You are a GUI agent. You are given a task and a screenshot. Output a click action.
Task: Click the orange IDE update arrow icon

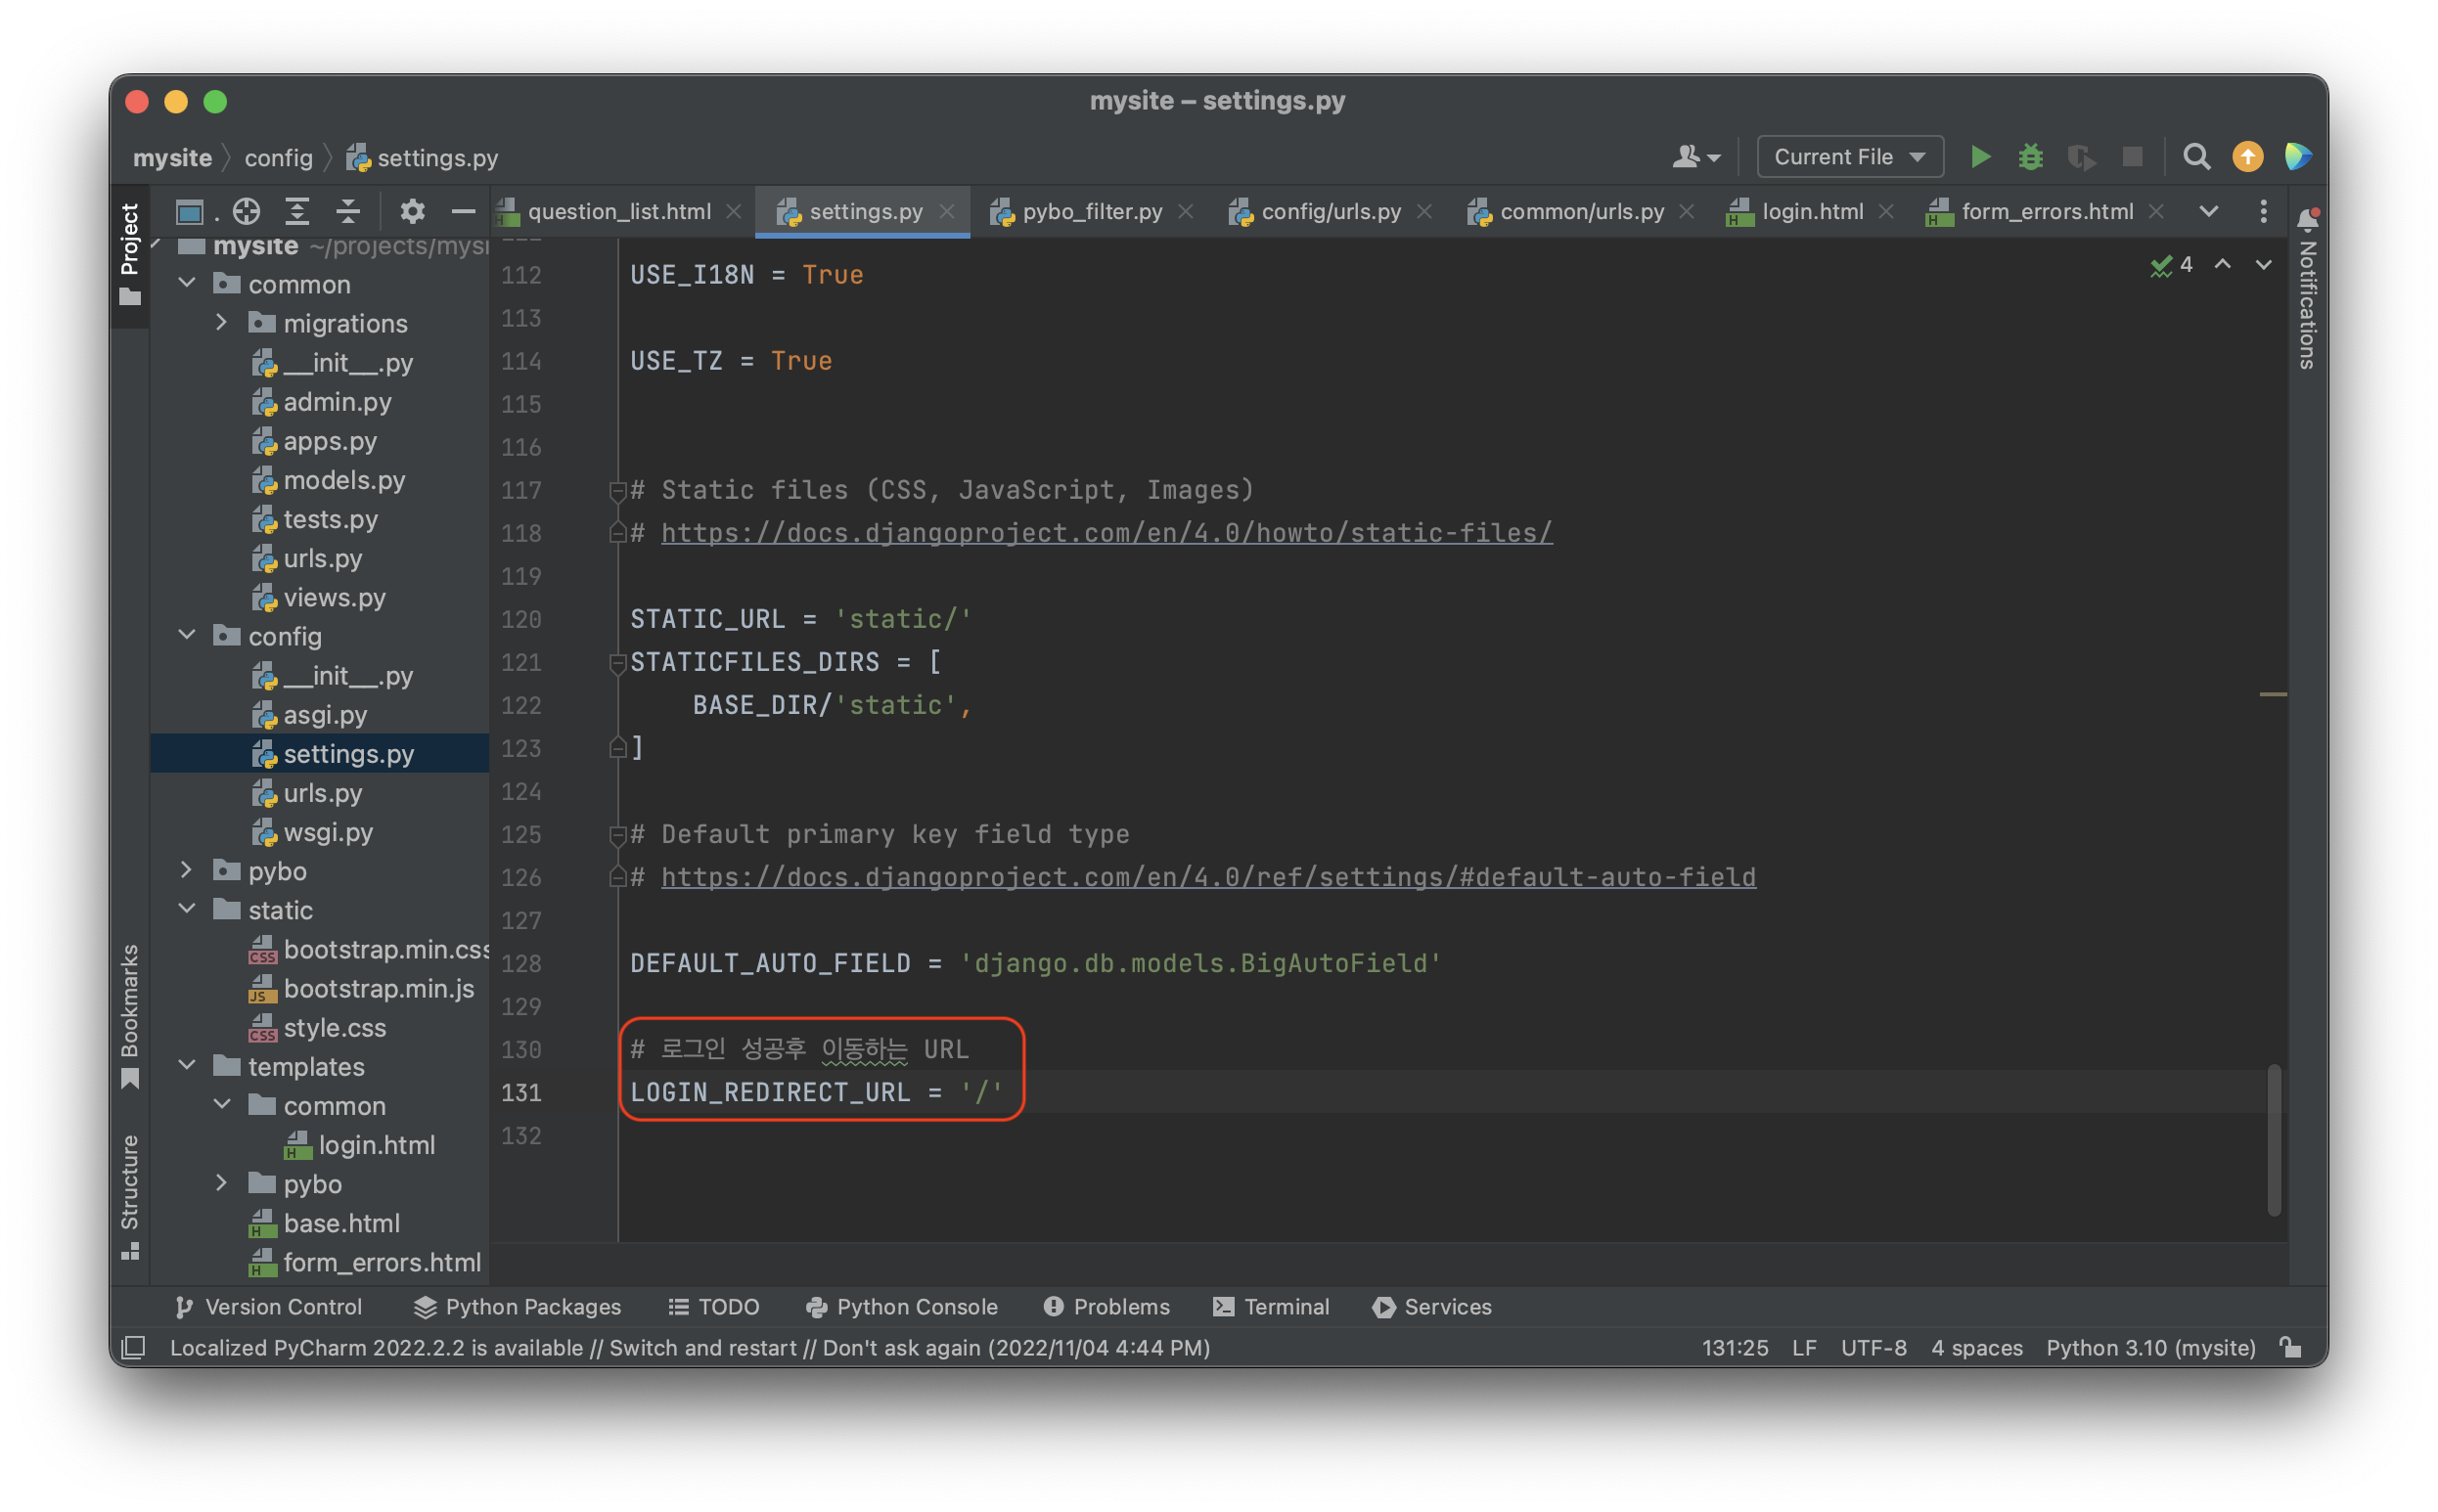coord(2247,157)
